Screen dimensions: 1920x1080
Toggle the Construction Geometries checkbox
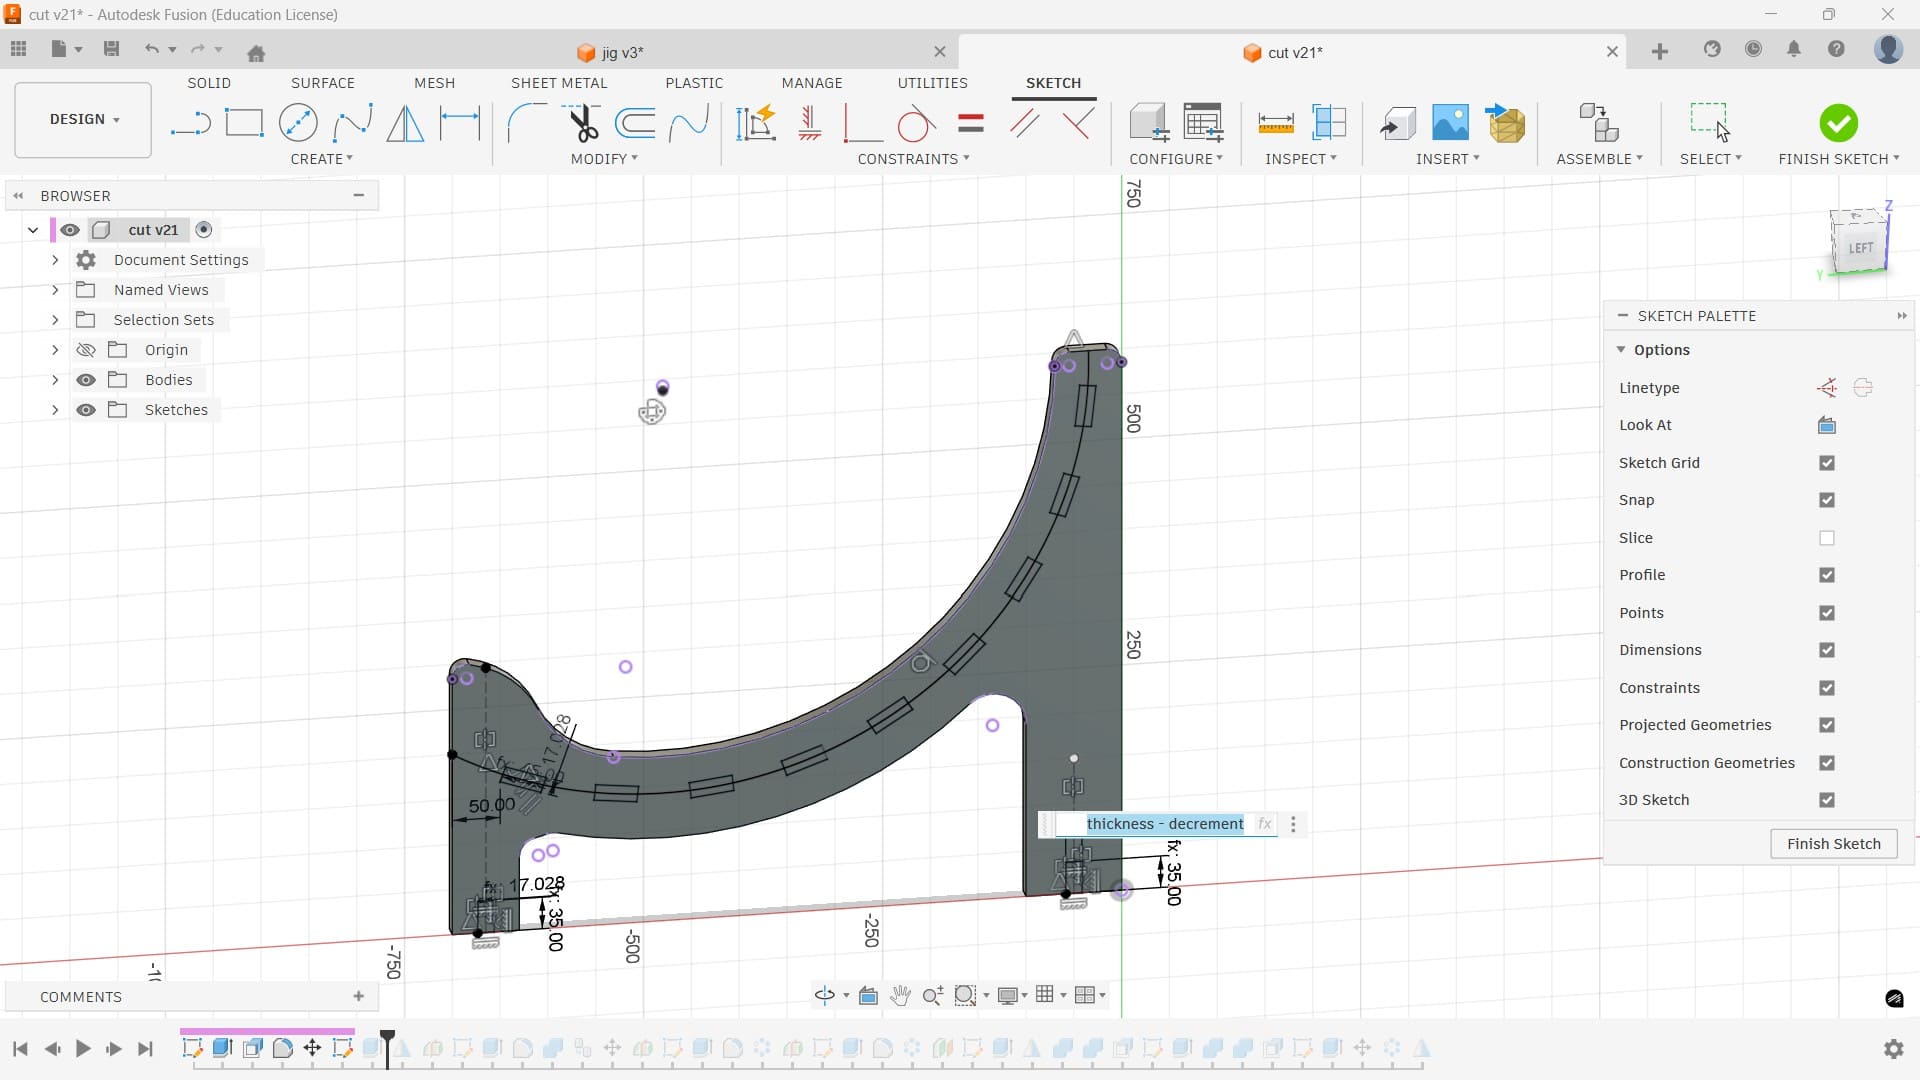(1826, 763)
